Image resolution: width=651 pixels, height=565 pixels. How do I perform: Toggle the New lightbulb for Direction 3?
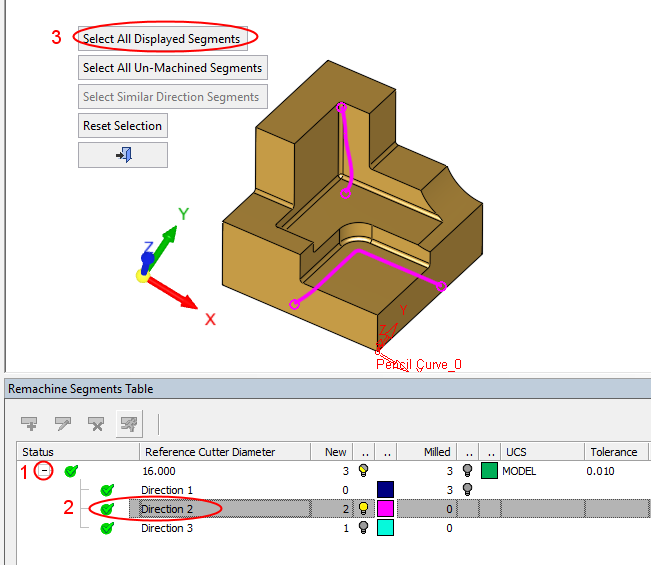[x=364, y=528]
